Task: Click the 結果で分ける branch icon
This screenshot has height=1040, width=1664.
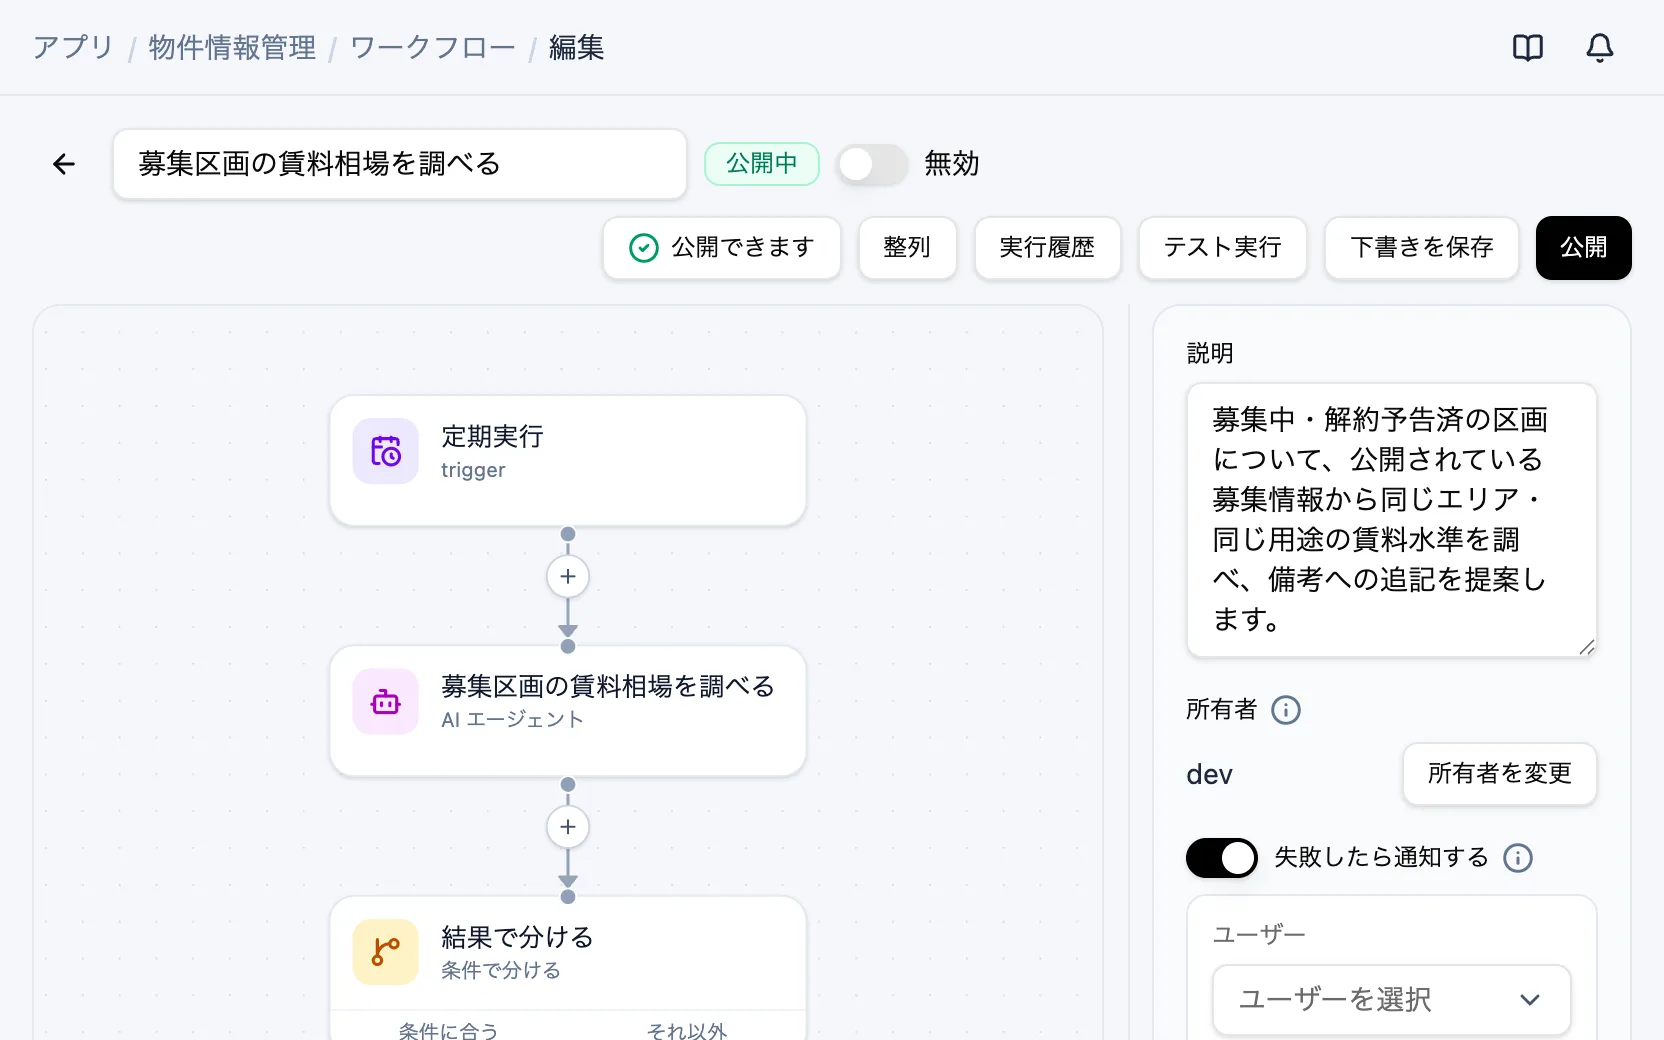Action: pyautogui.click(x=386, y=952)
